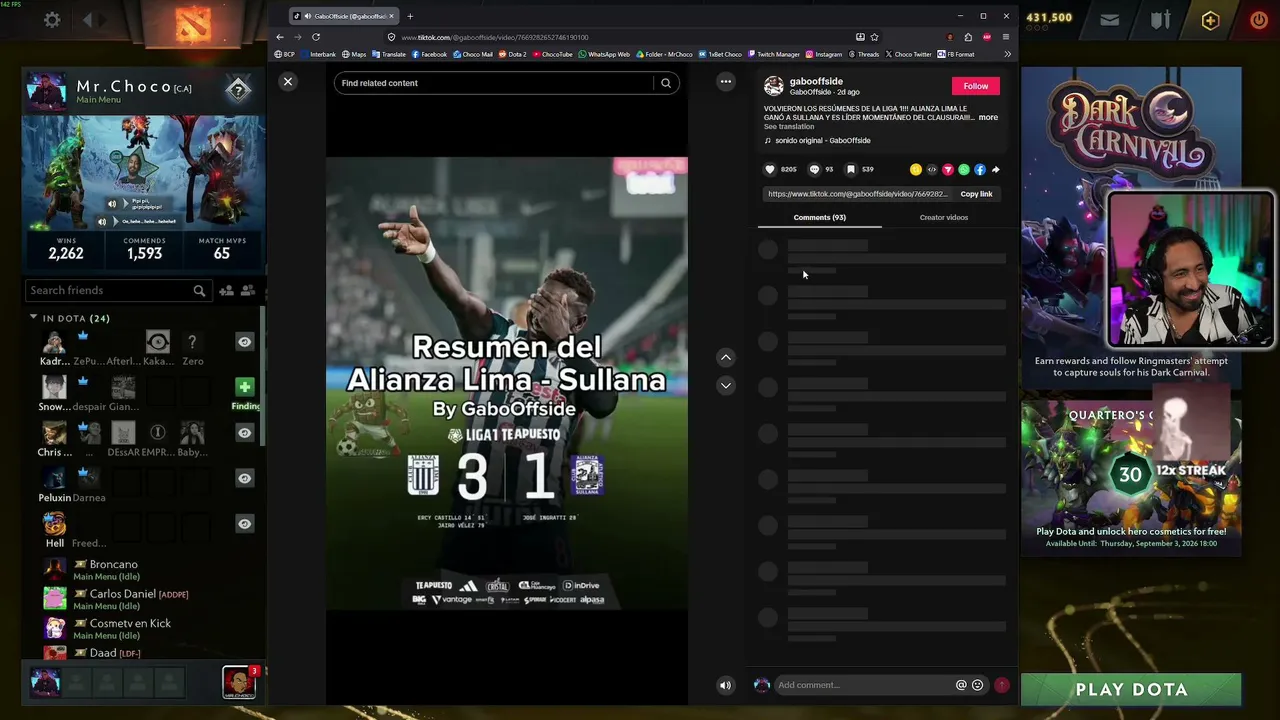Open comments via speech bubble icon
This screenshot has height=720, width=1280.
tap(814, 170)
